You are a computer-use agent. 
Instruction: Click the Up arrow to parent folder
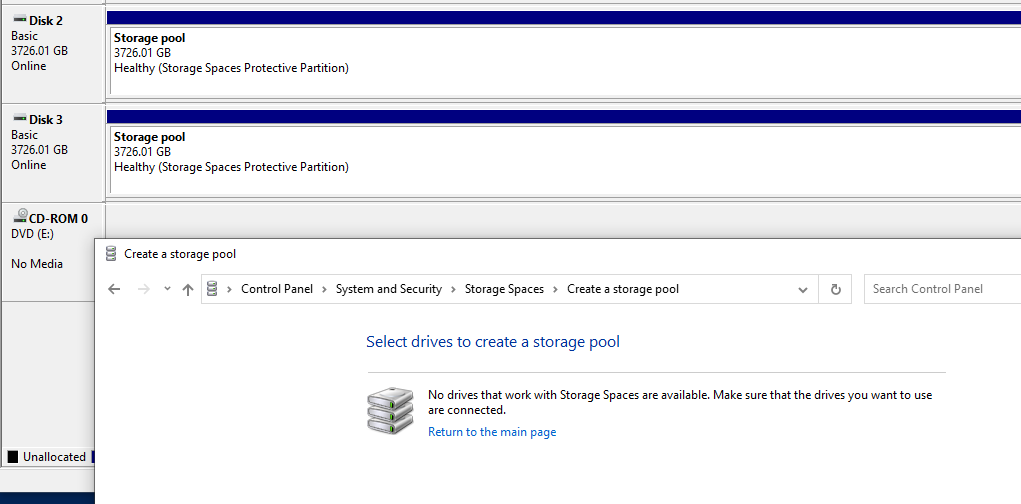coord(188,289)
